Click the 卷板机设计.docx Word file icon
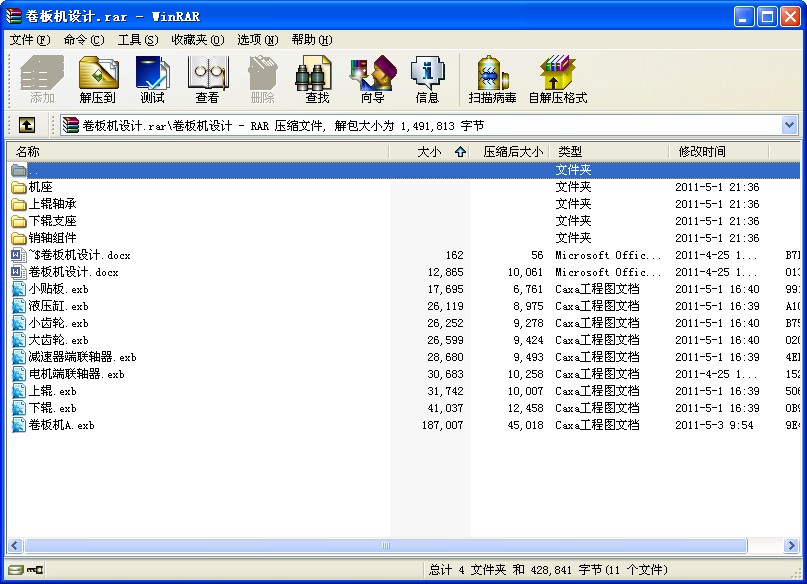807x584 pixels. [19, 272]
